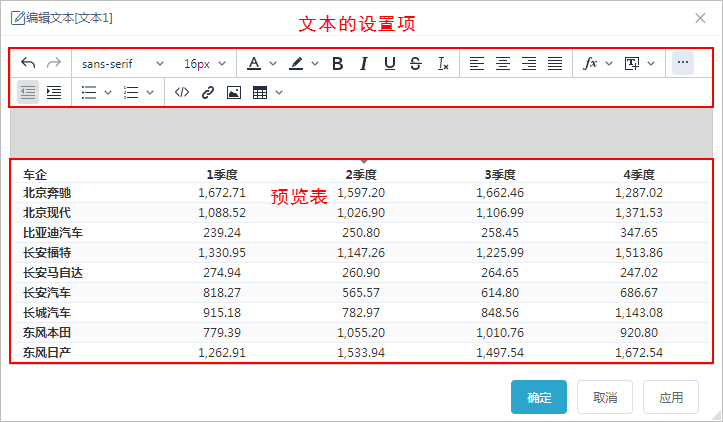Select the 北京现代 row label
The width and height of the screenshot is (723, 422).
47,213
